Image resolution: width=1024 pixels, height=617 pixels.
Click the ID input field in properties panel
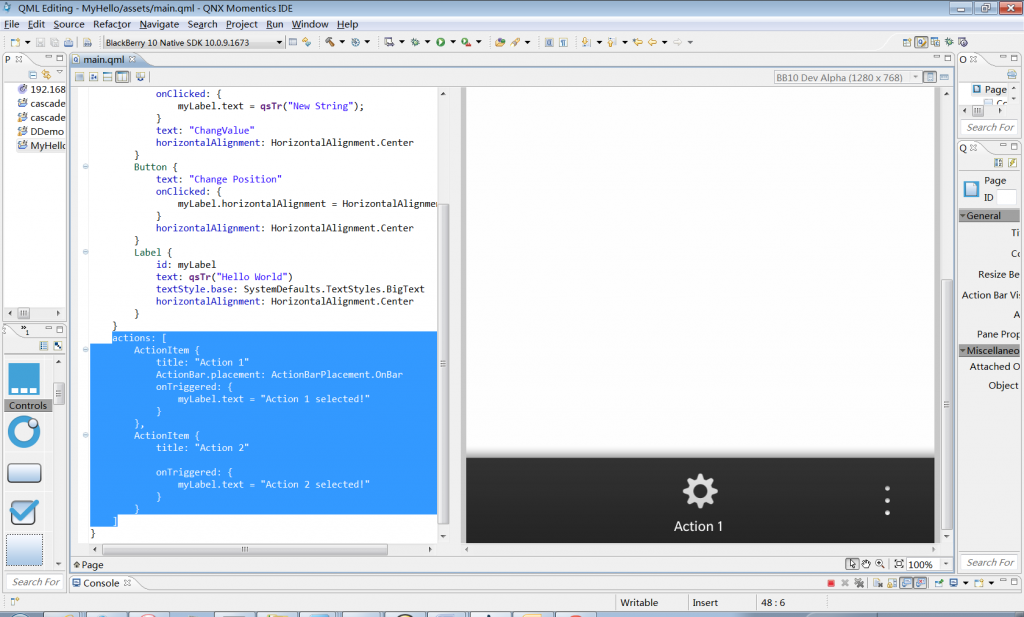(x=1006, y=198)
